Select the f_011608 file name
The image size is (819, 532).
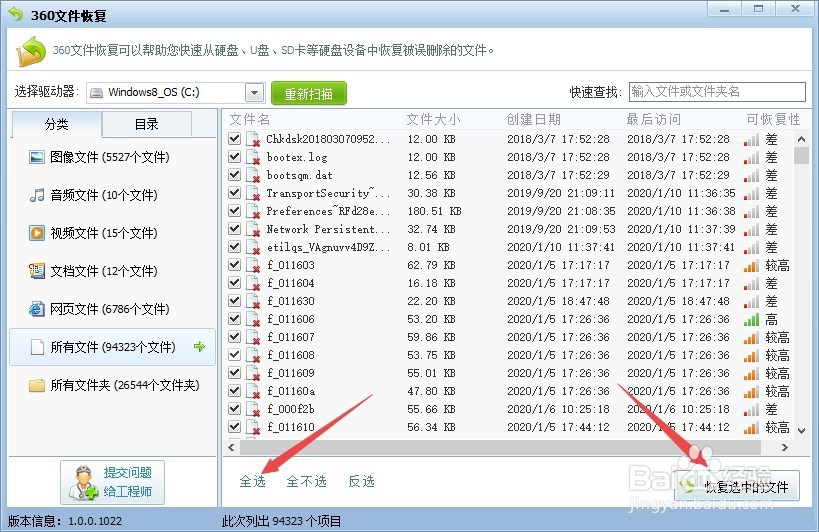[290, 355]
